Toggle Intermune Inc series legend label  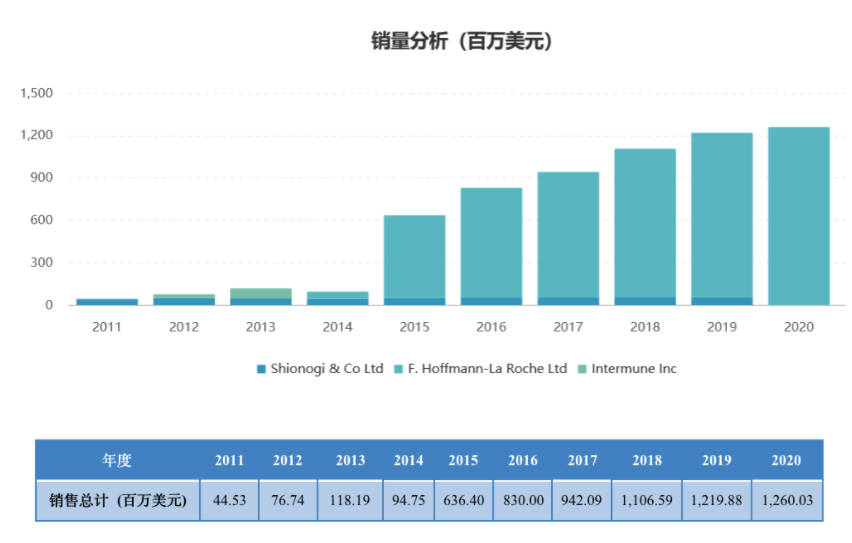(x=633, y=369)
